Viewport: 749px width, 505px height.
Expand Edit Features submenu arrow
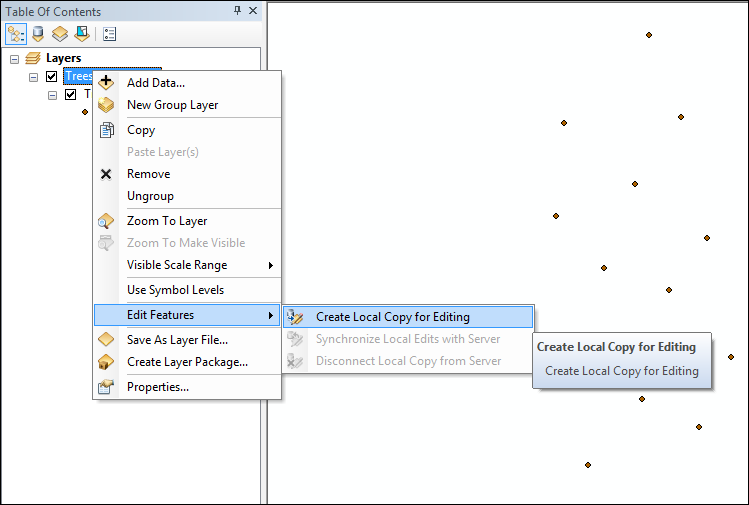271,315
